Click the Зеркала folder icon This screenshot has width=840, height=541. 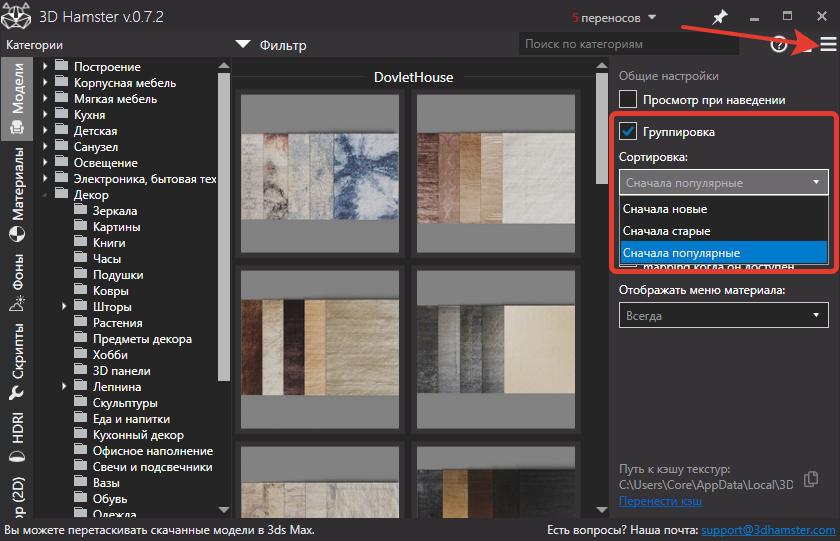80,209
